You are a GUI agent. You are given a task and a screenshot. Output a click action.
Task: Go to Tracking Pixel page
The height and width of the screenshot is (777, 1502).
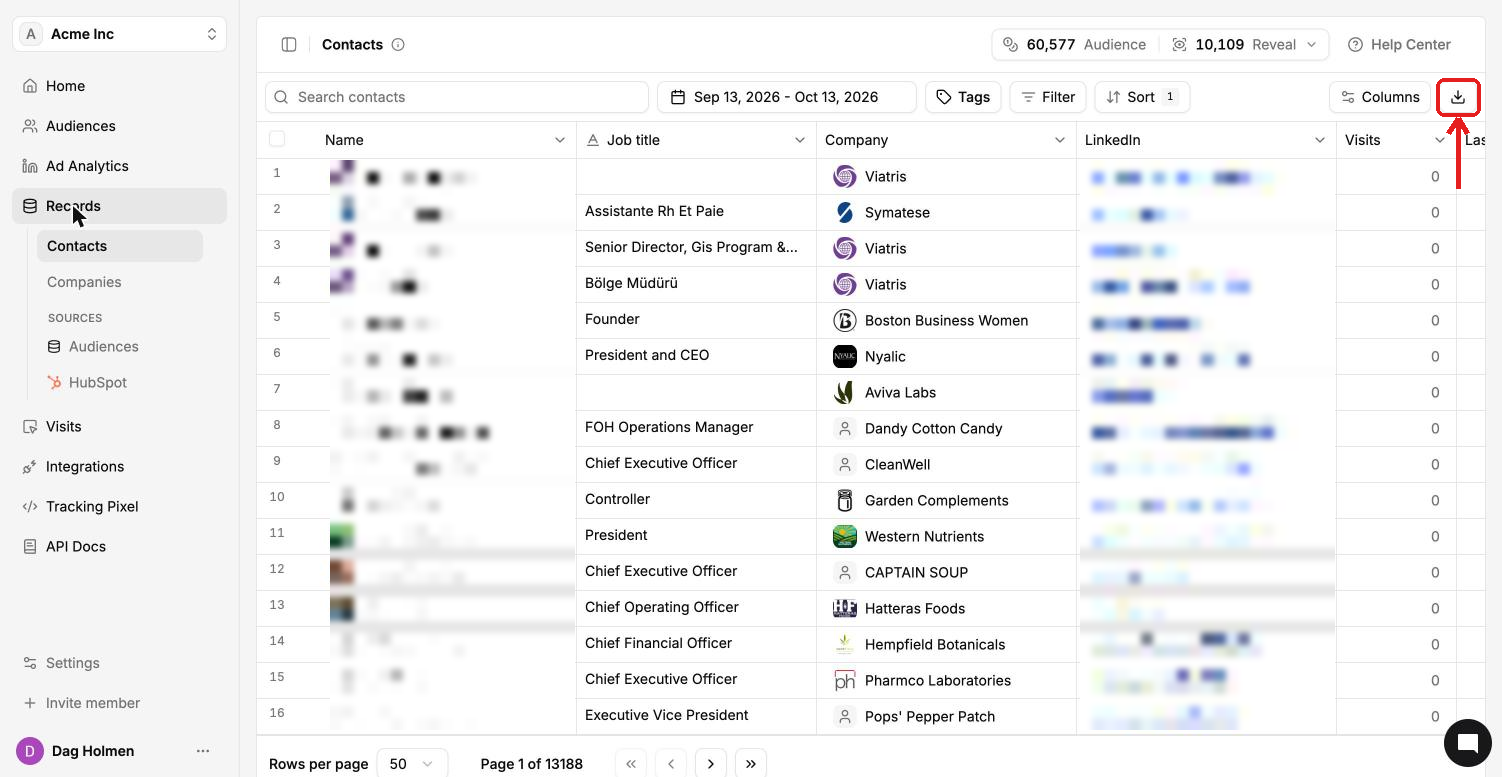[x=120, y=506]
